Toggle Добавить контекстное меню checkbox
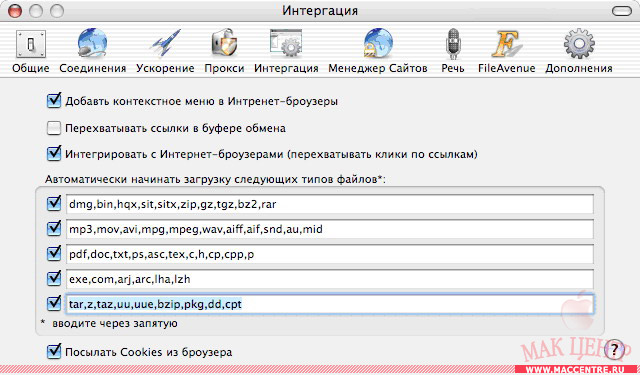Screen dimensions: 640x375 coord(54,101)
